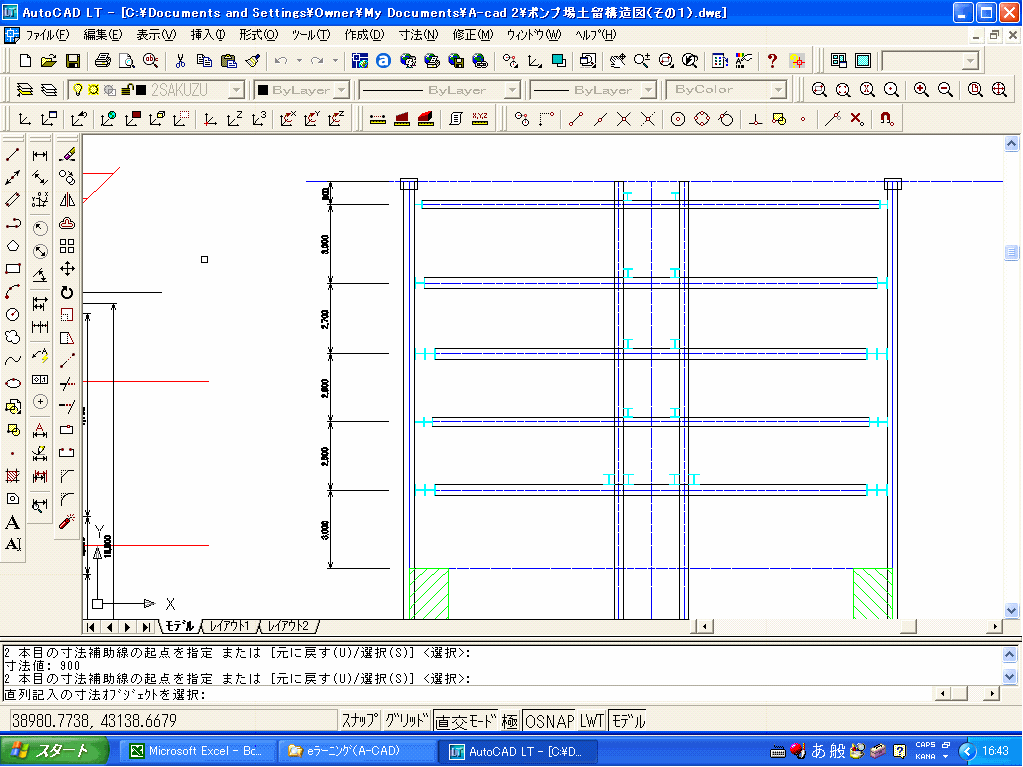The height and width of the screenshot is (767, 1023).
Task: Open the 表示(V) menu
Action: click(156, 35)
